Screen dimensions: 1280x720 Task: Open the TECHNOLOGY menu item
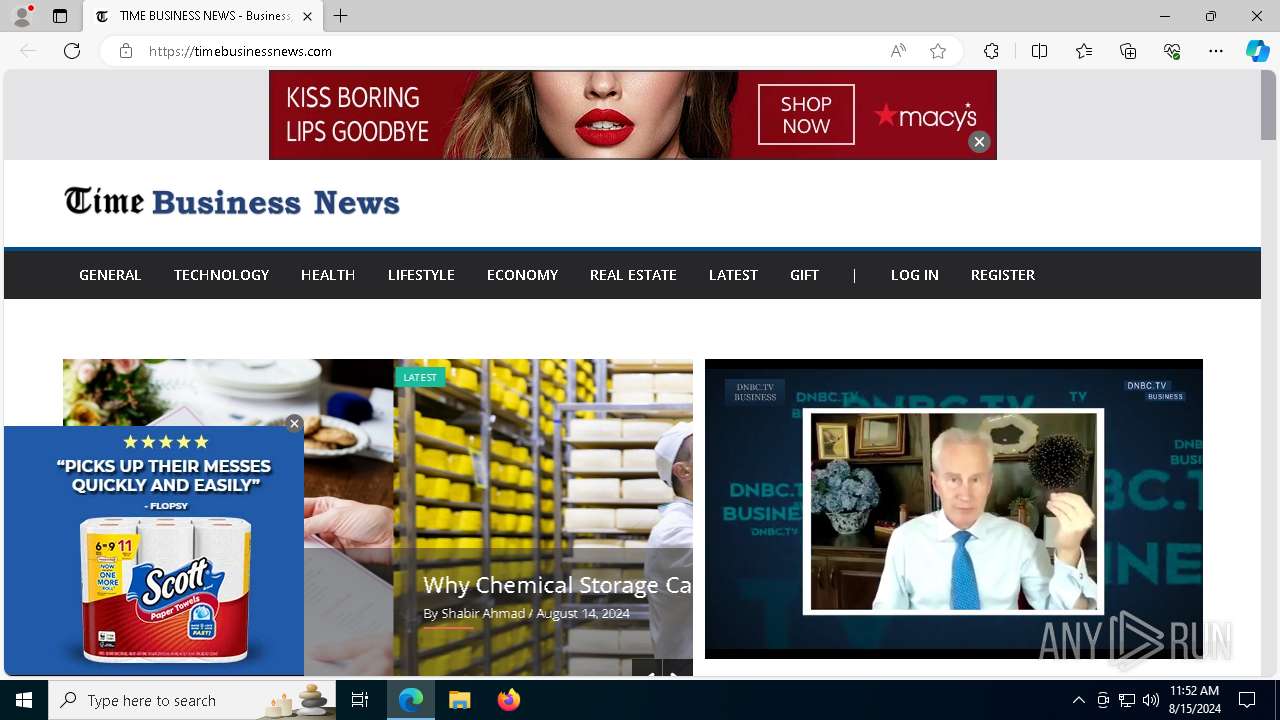pyautogui.click(x=221, y=275)
